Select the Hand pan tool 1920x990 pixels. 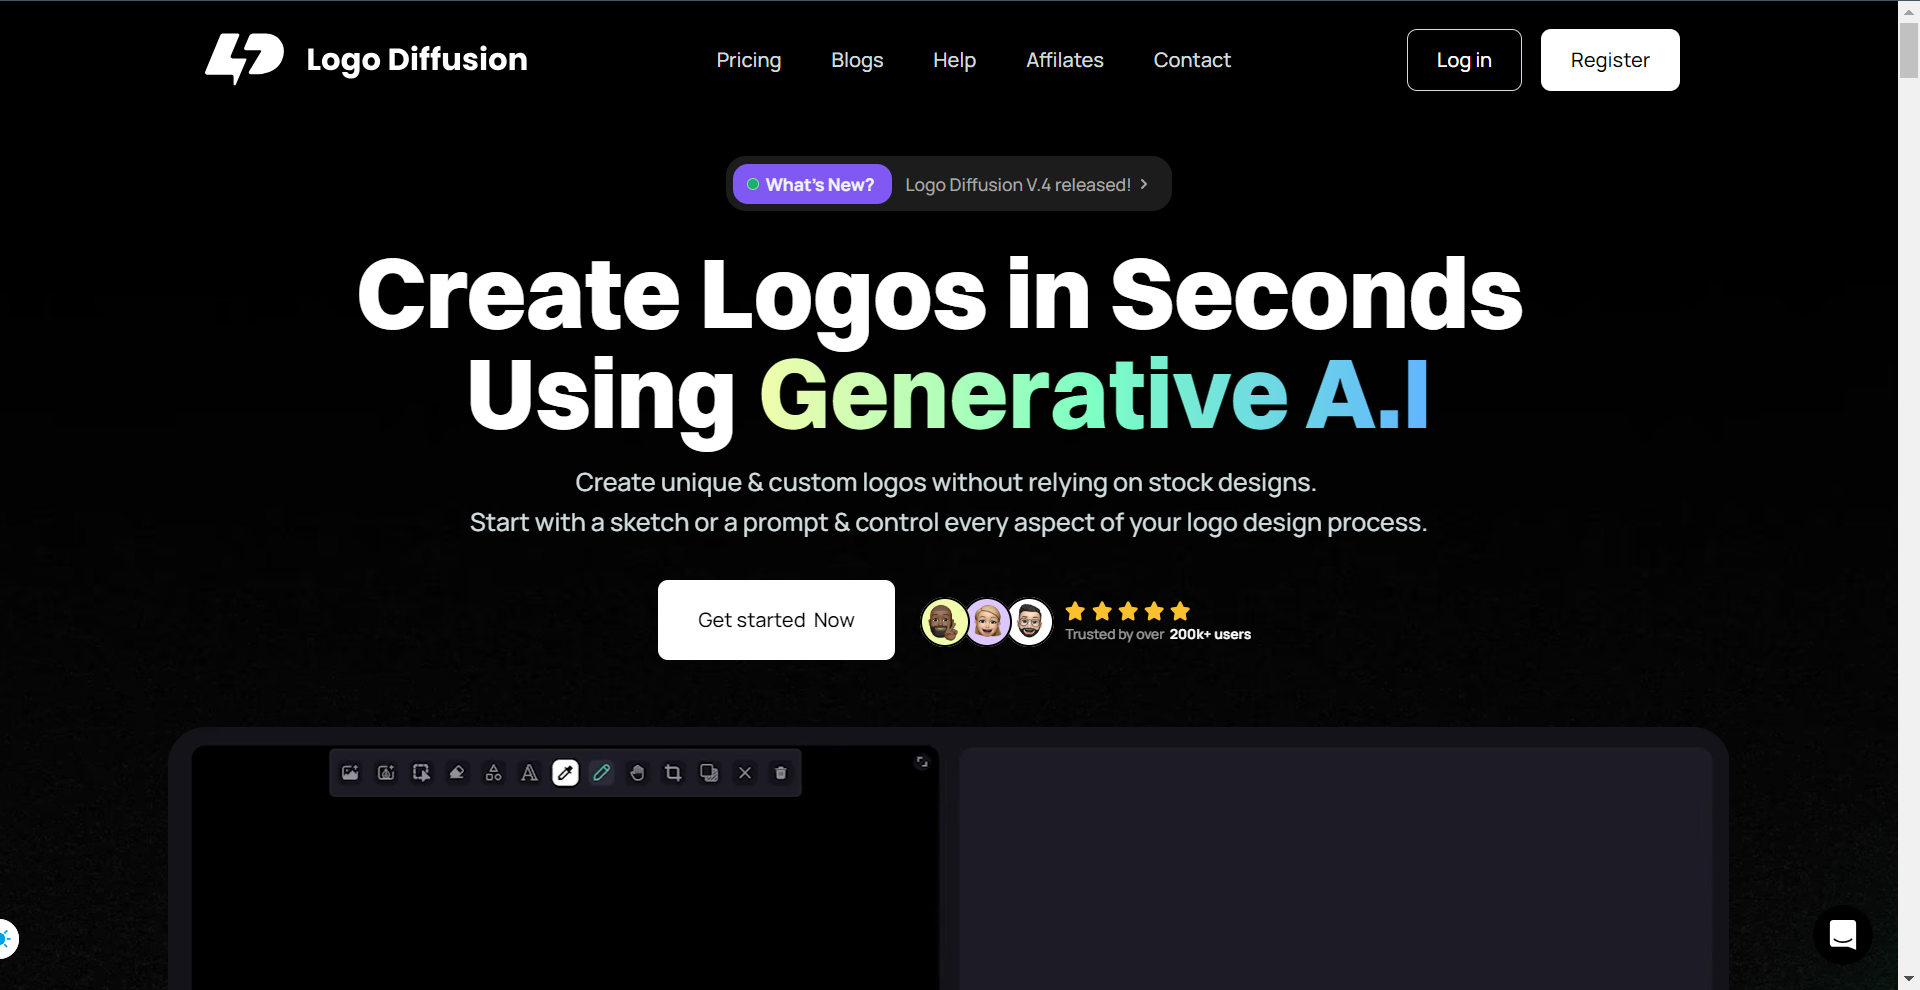637,773
